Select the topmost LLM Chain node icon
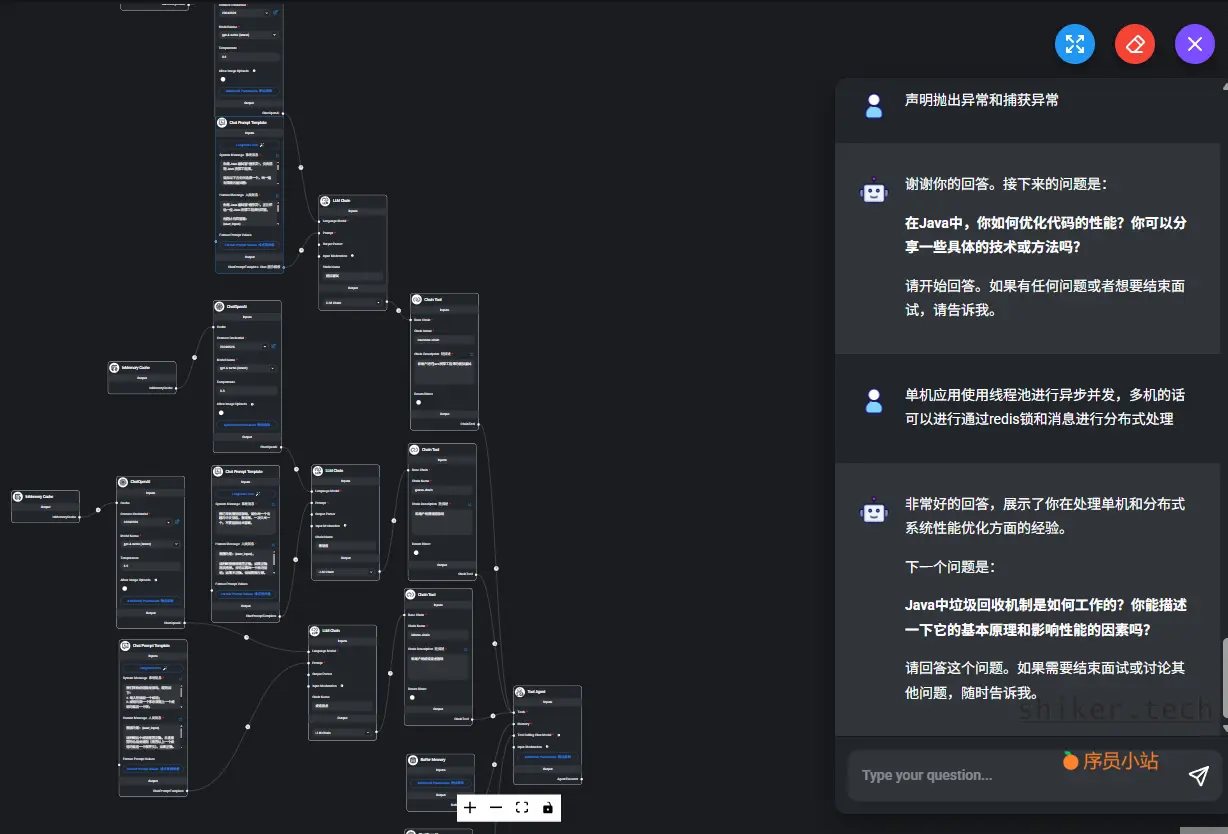The image size is (1228, 834). [326, 201]
